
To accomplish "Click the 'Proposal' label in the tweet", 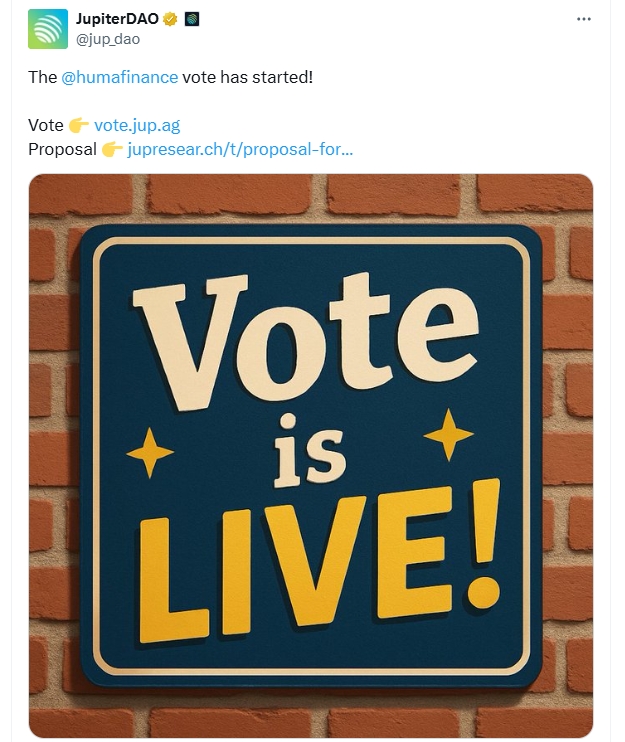I will [x=62, y=150].
